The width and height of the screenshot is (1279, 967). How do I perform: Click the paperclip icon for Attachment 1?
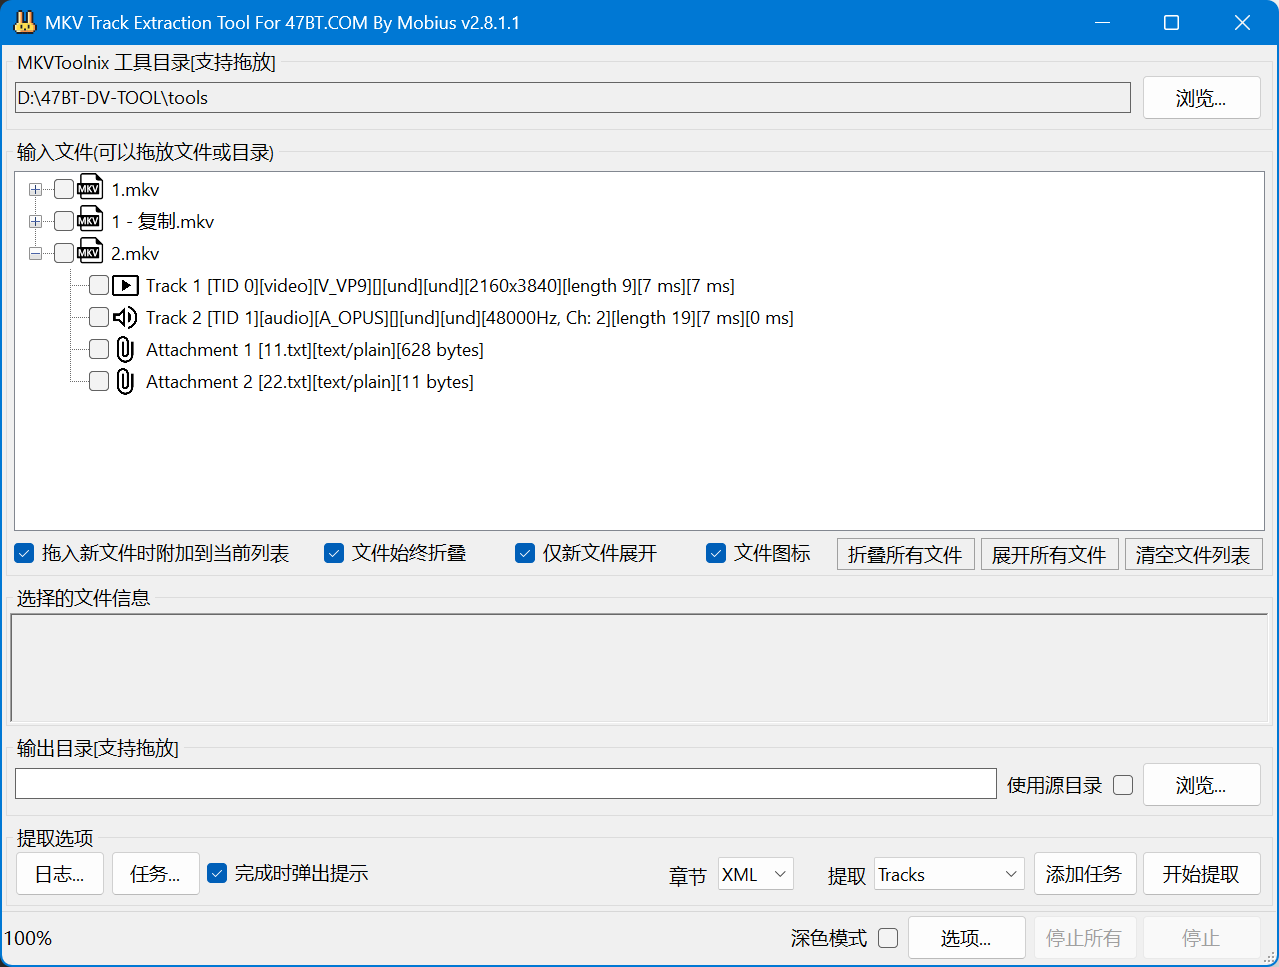point(125,350)
